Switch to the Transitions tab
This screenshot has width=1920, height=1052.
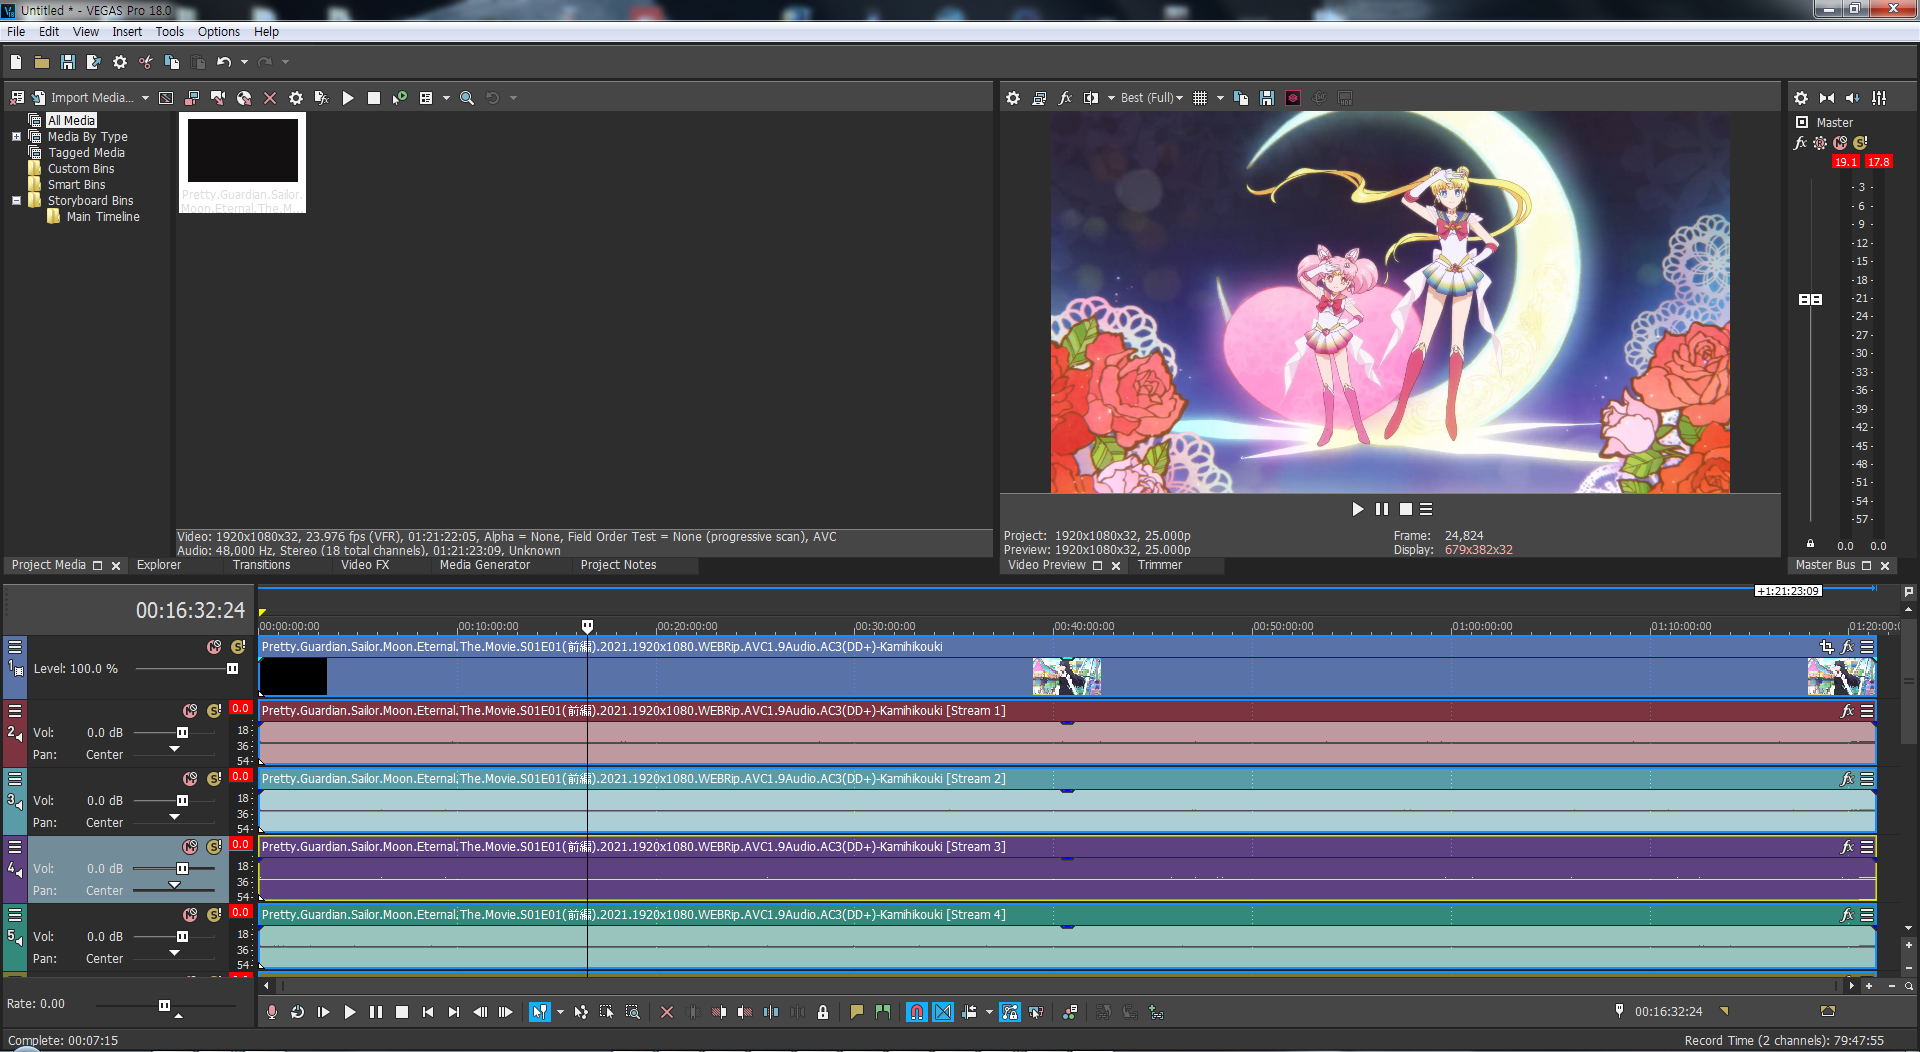pyautogui.click(x=262, y=565)
